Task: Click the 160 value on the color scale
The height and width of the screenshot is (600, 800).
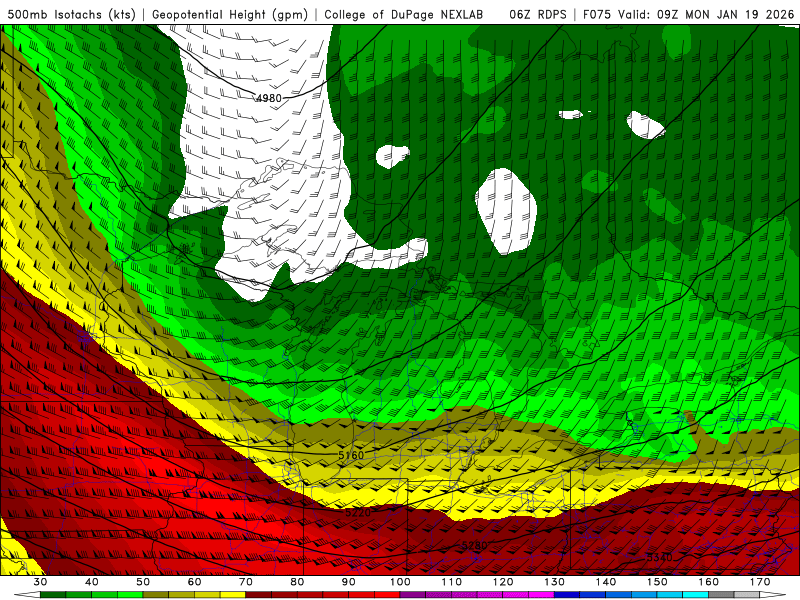Action: coord(709,582)
